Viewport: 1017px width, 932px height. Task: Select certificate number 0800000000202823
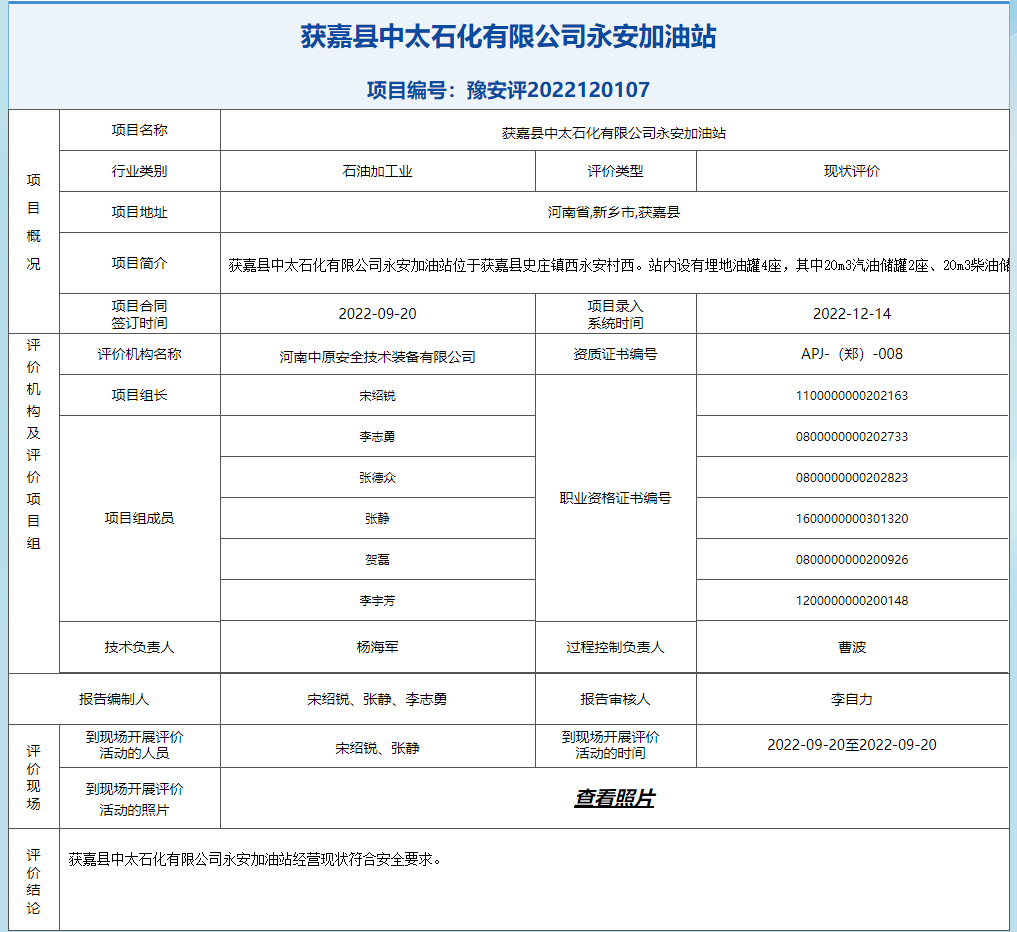852,477
